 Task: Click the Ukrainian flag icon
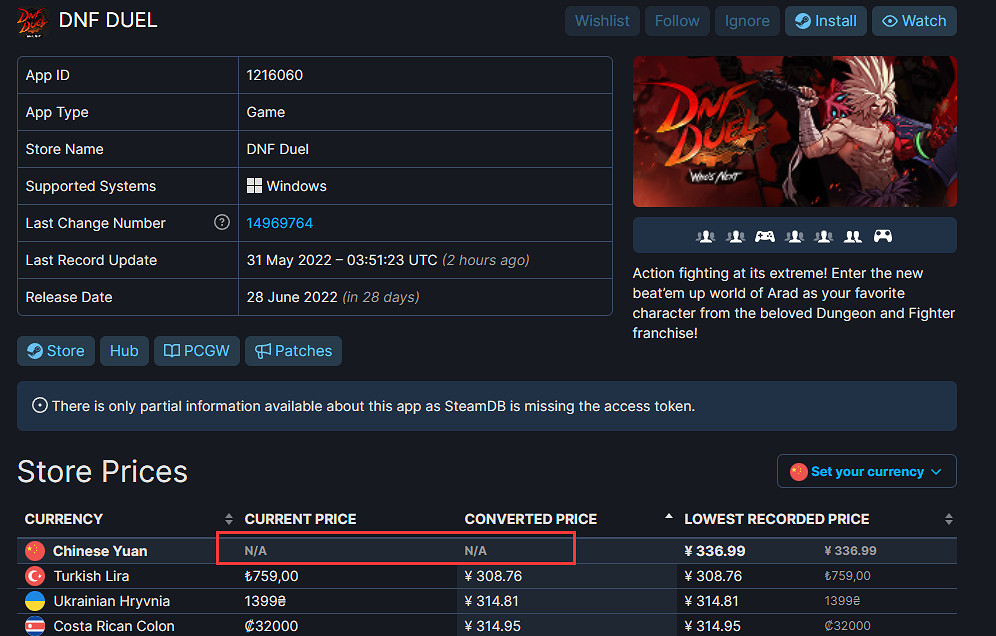(x=35, y=601)
